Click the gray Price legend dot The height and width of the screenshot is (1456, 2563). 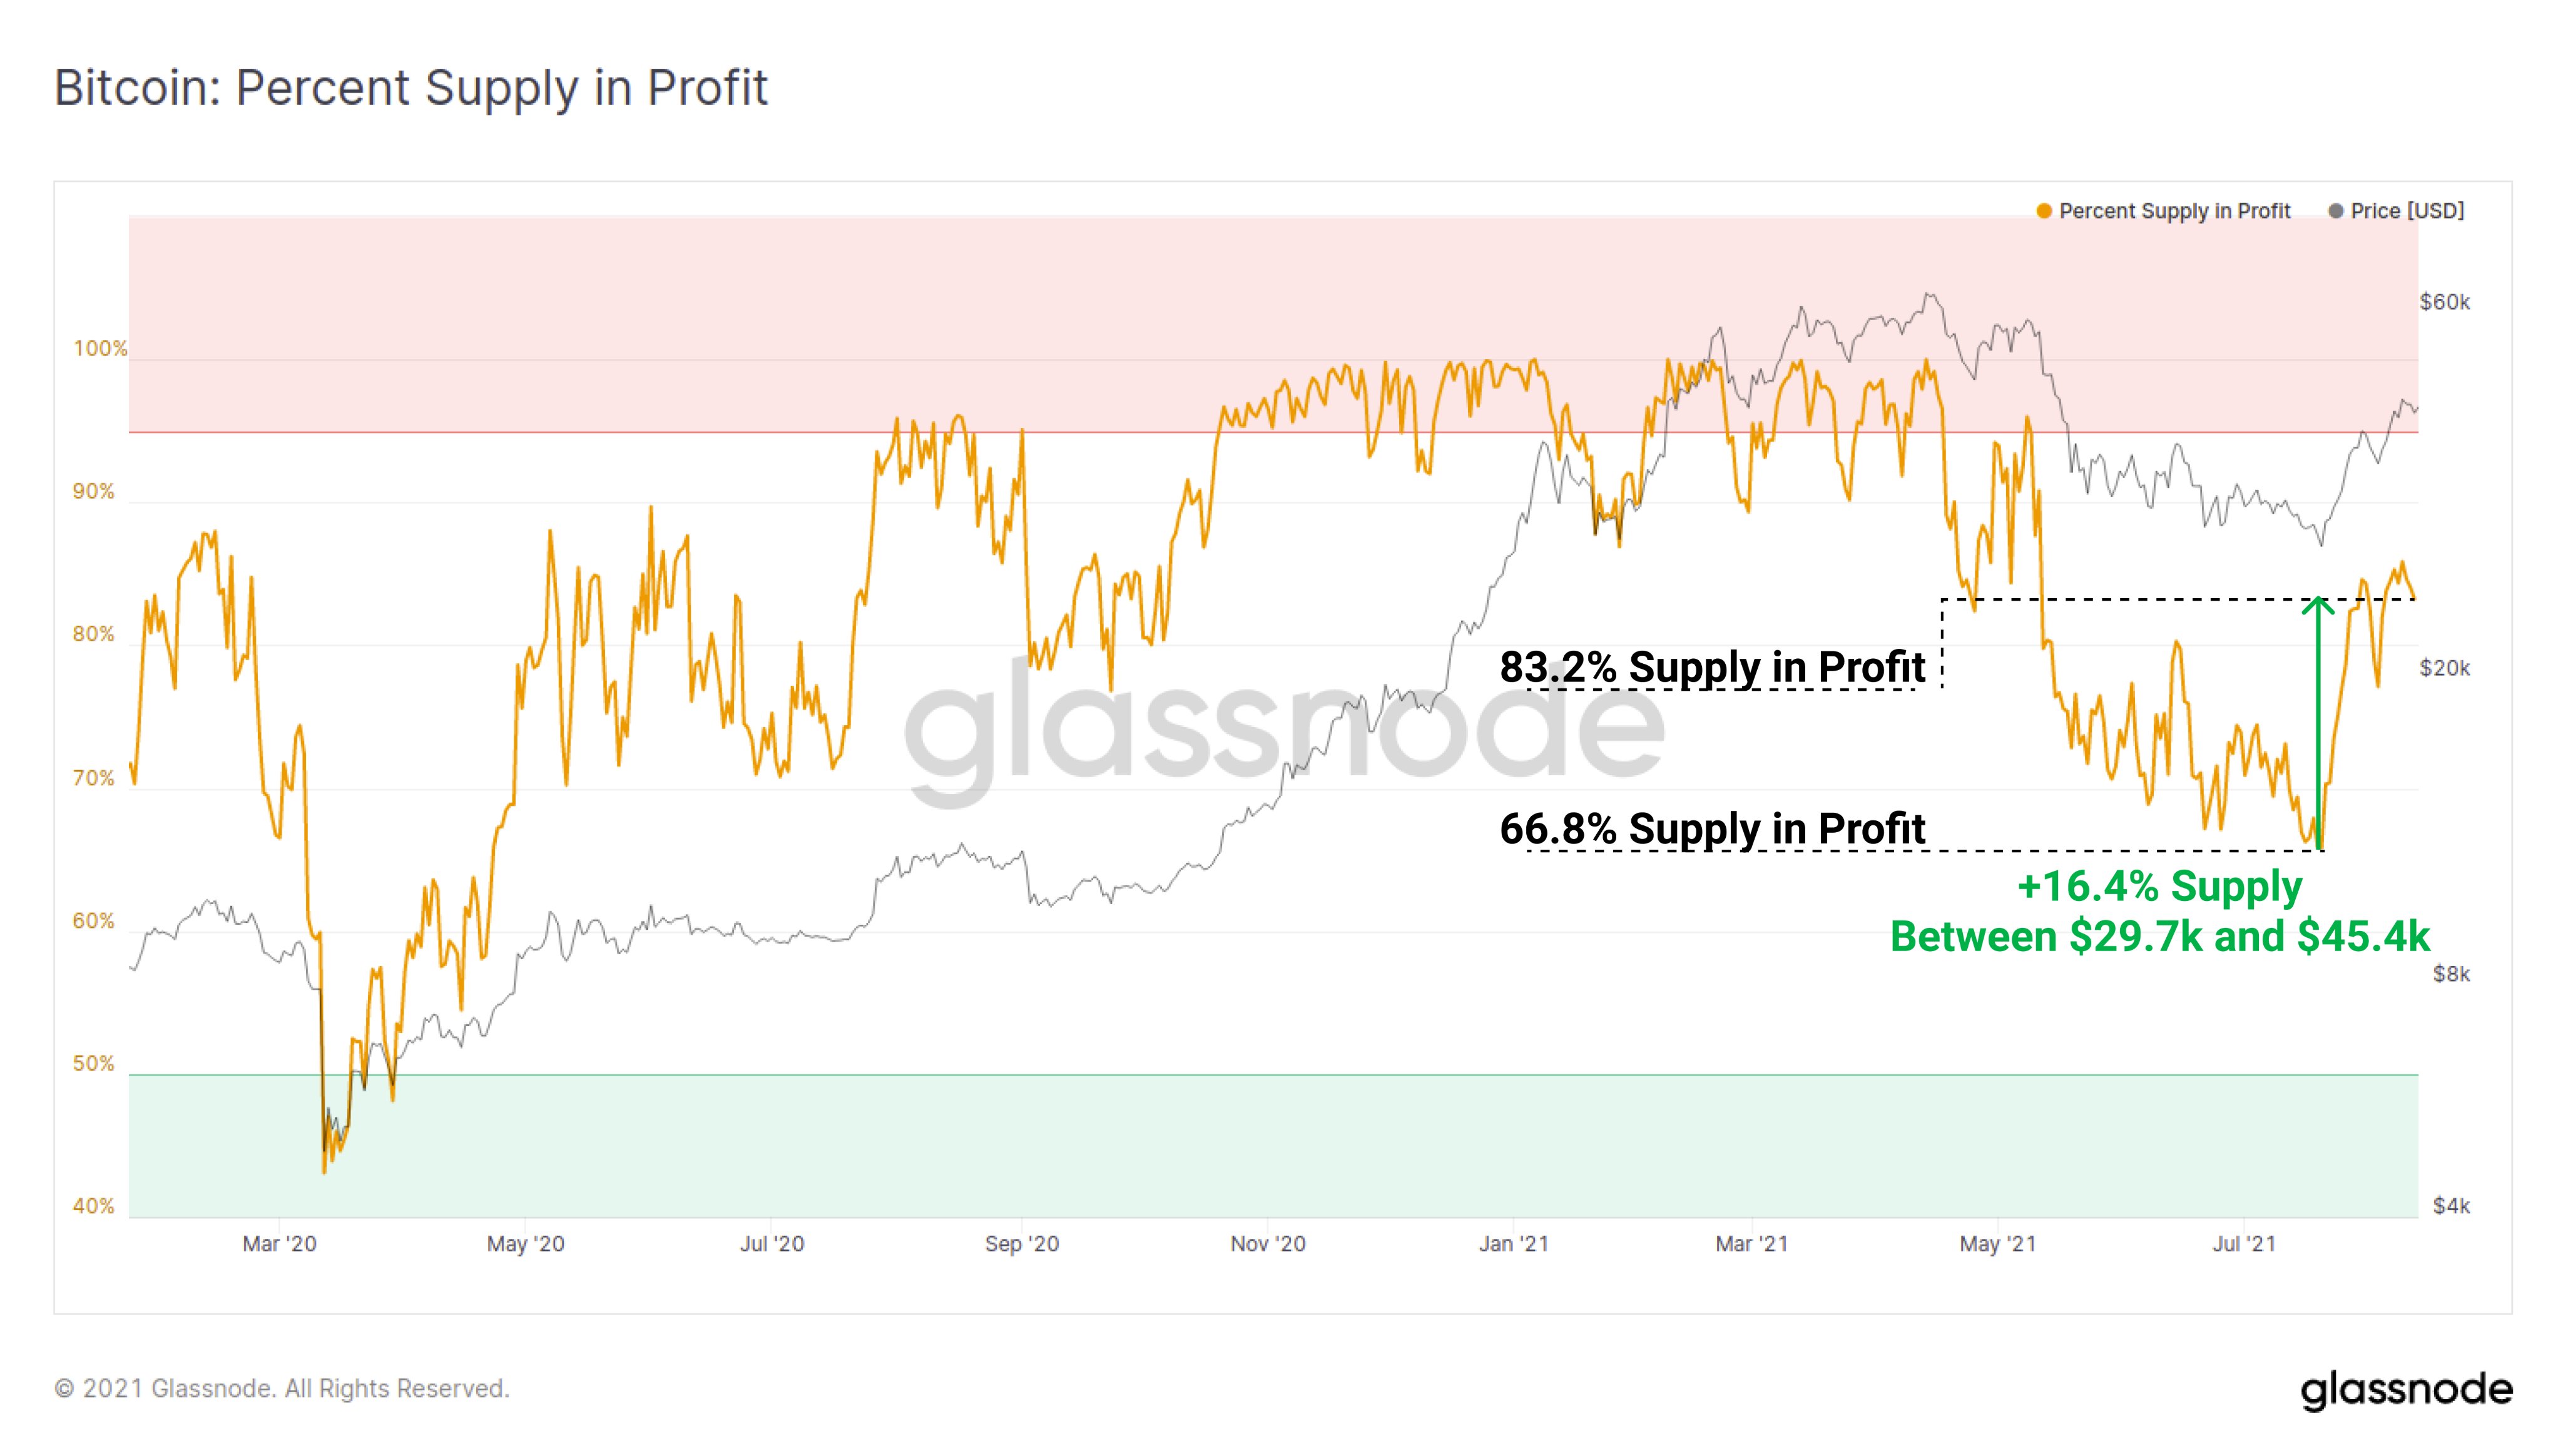[2336, 211]
